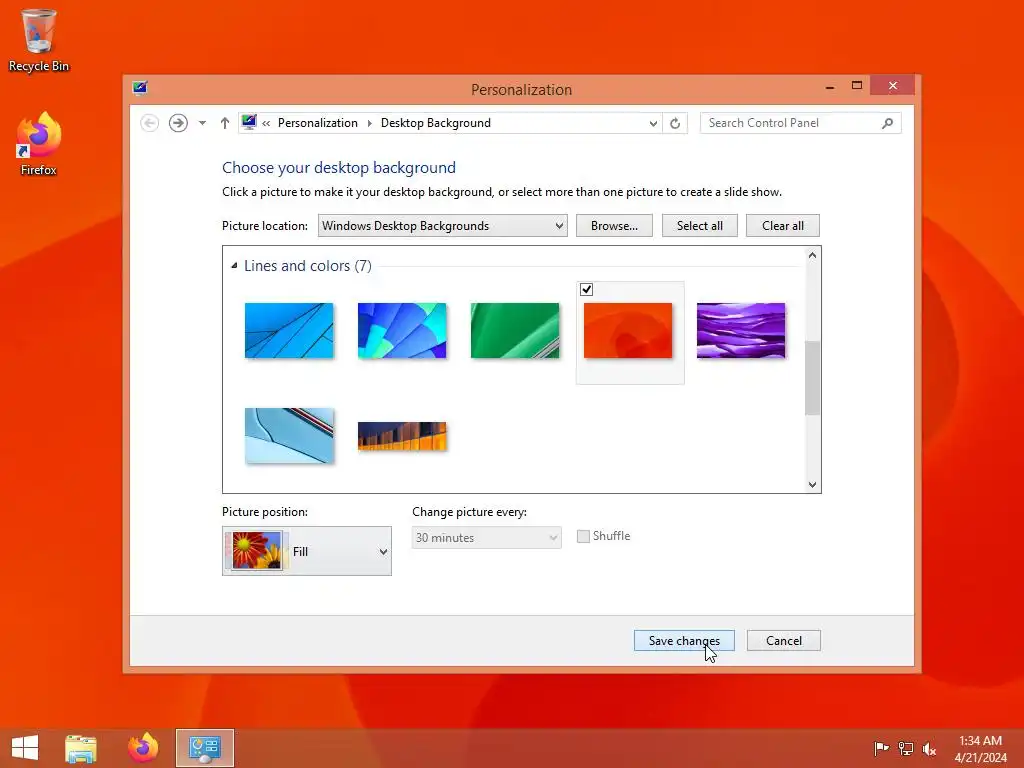1024x768 pixels.
Task: Choose the blue lines wallpaper thumbnail
Action: pyautogui.click(x=289, y=330)
